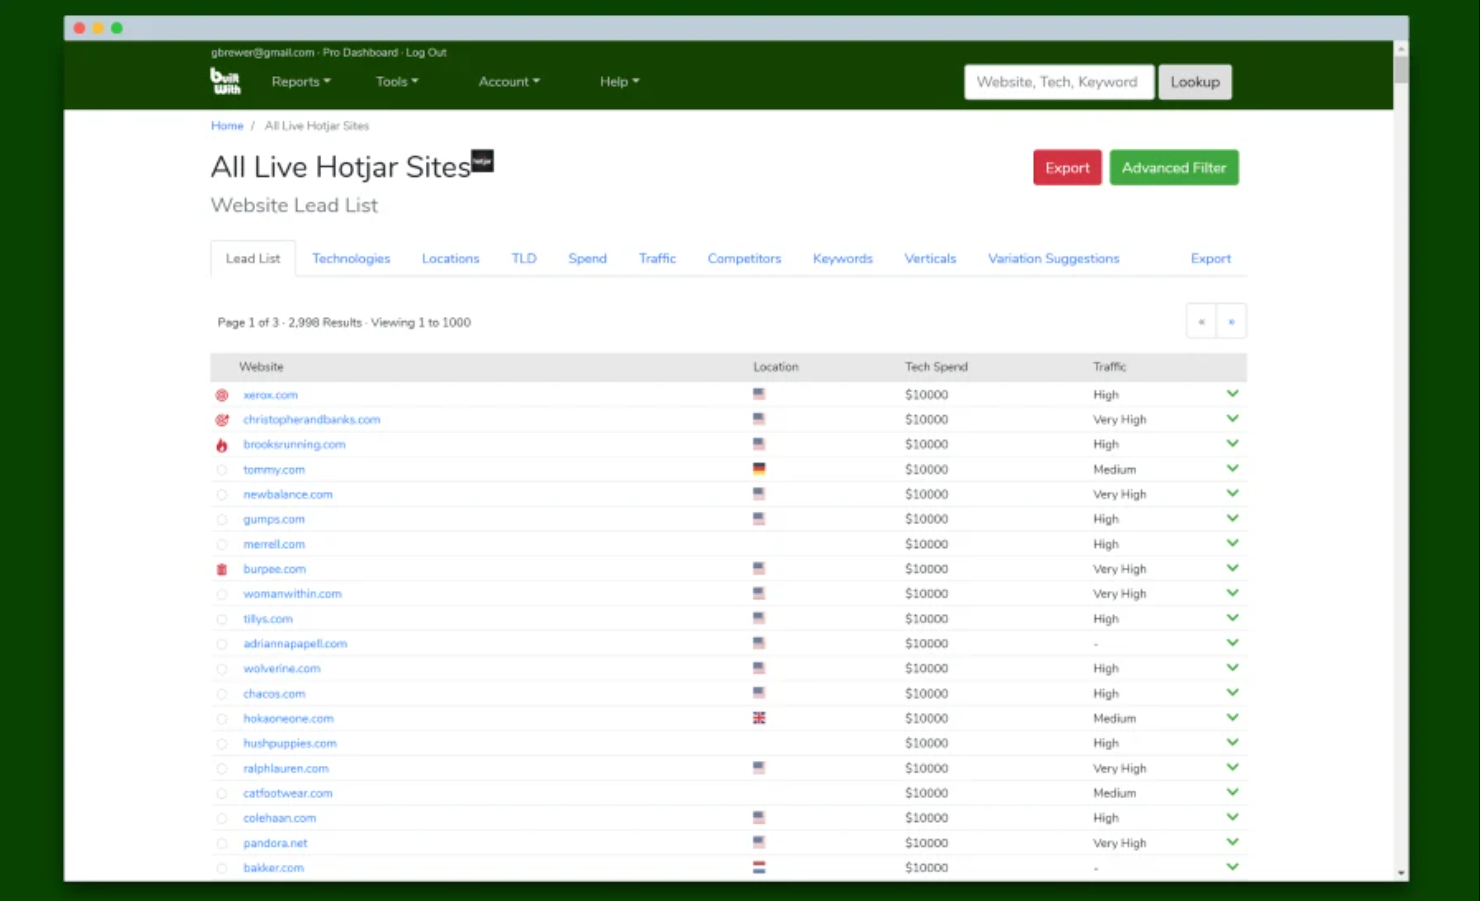Select circle marker beside newbalance.com
This screenshot has width=1480, height=901.
[222, 495]
